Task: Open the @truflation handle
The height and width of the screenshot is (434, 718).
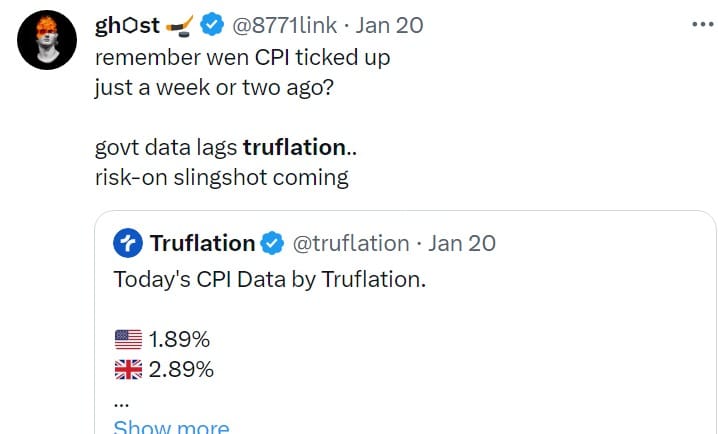Action: coord(350,243)
